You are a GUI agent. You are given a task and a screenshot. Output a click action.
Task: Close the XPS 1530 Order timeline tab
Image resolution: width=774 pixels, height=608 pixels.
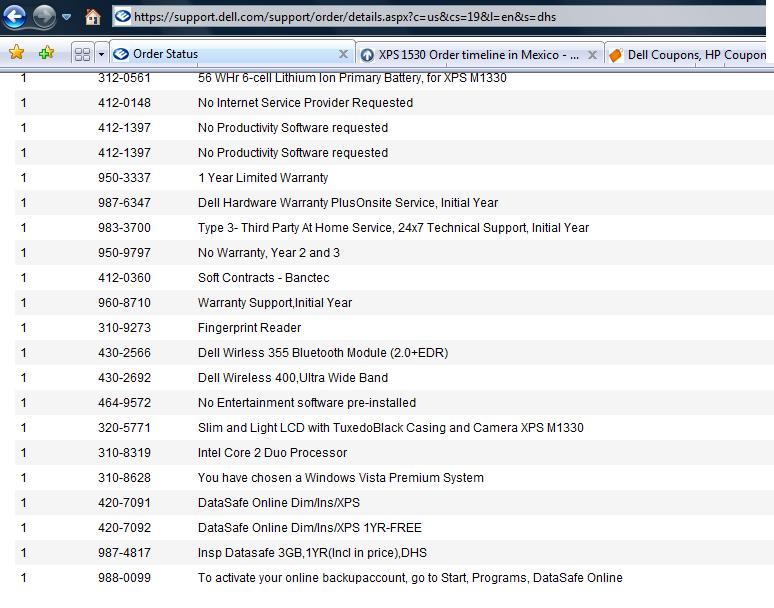[592, 55]
